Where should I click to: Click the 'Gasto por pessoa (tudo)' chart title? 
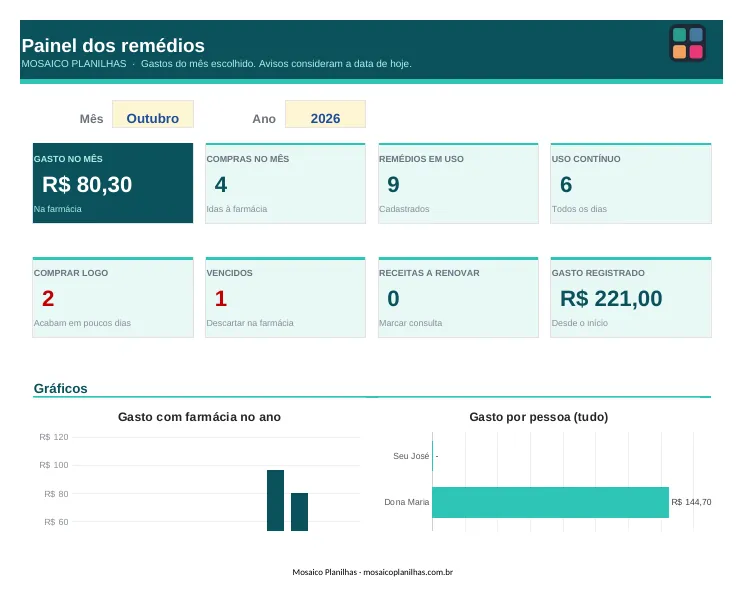tap(539, 417)
